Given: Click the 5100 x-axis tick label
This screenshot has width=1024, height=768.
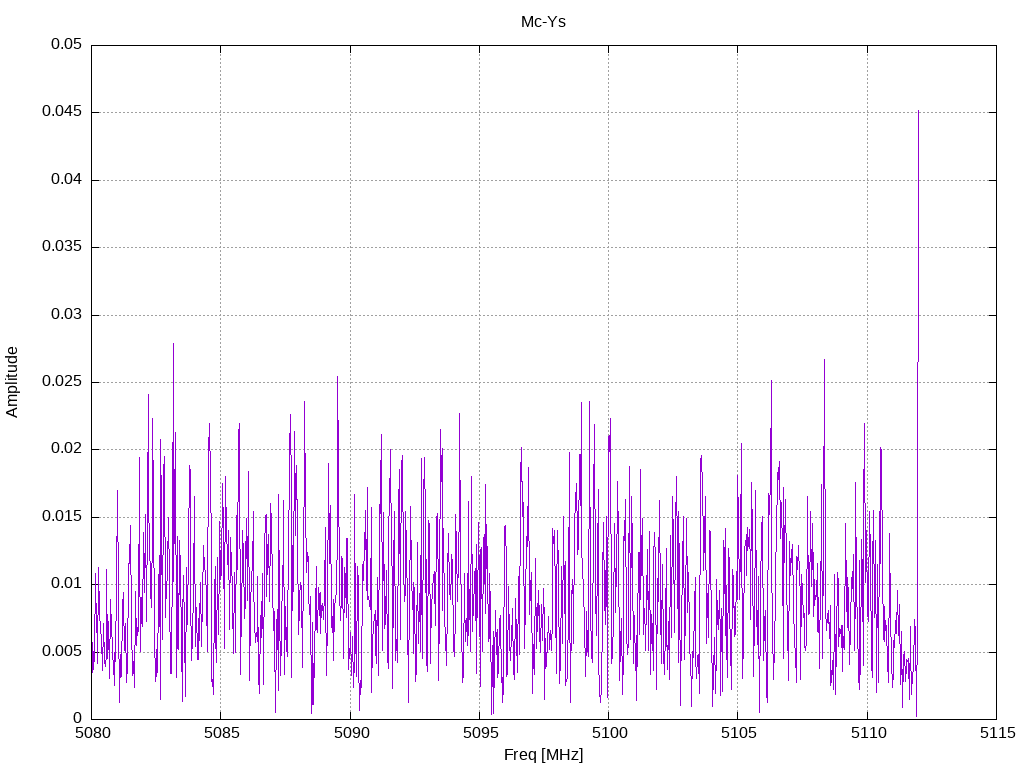Looking at the screenshot, I should 608,733.
